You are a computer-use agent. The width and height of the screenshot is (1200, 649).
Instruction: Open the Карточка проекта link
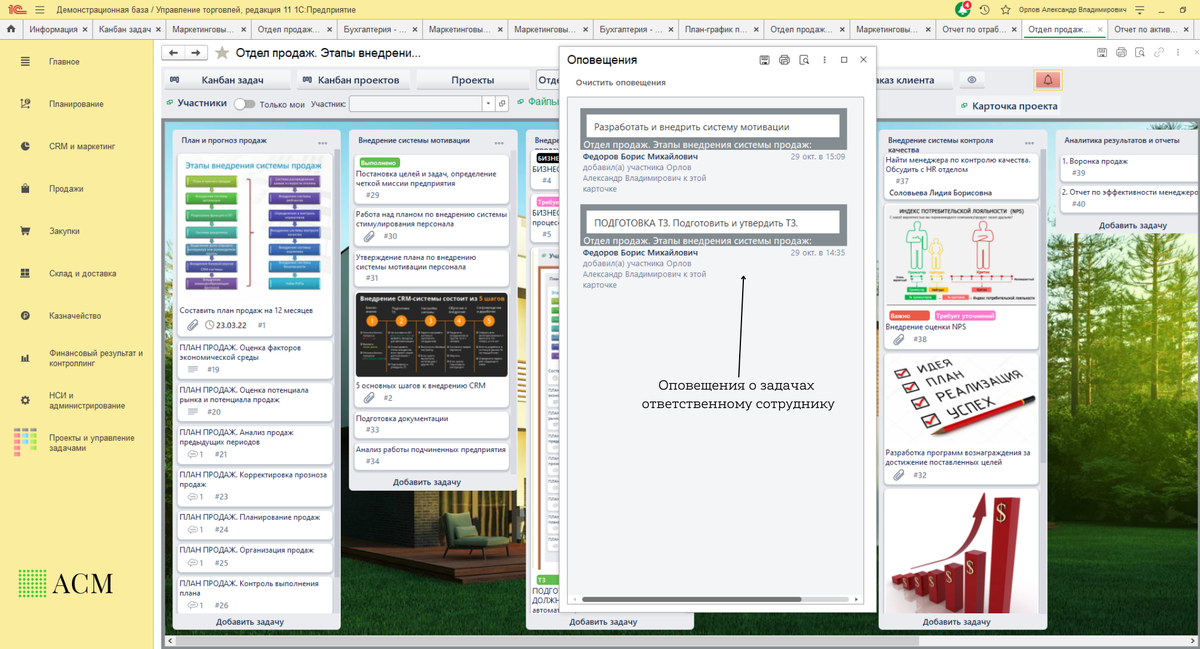coord(1008,106)
